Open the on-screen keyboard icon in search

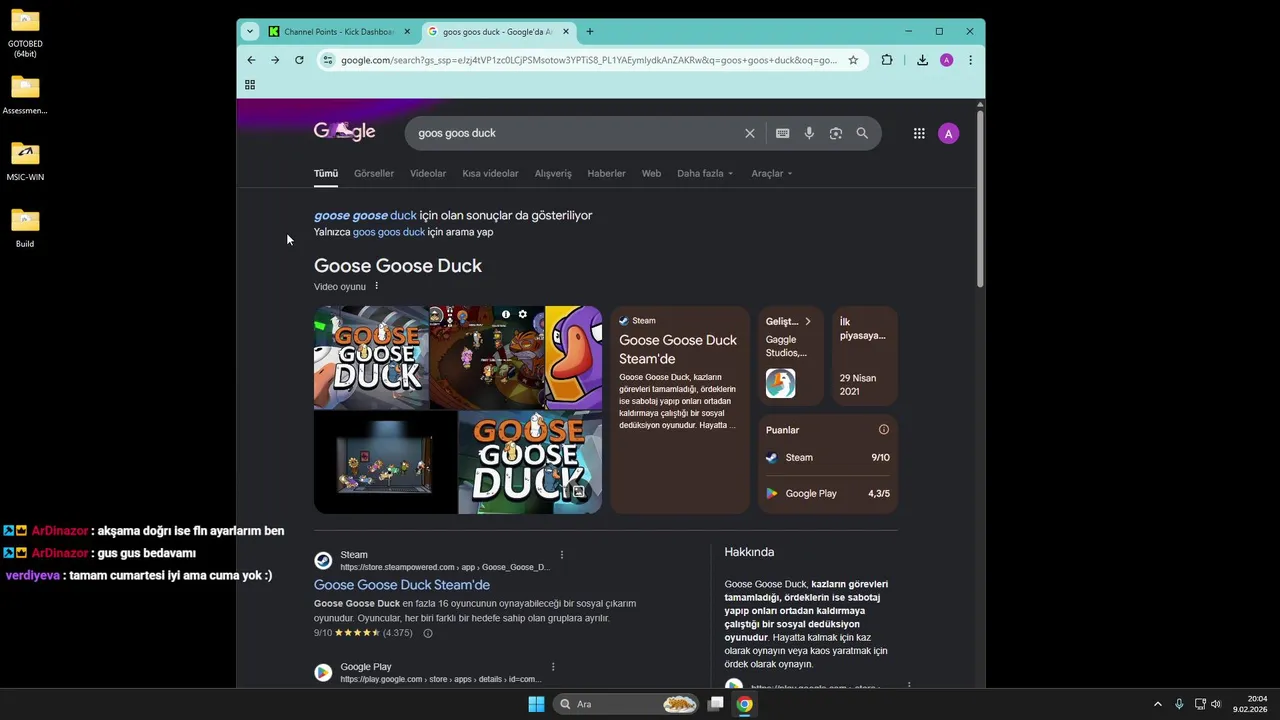click(782, 133)
